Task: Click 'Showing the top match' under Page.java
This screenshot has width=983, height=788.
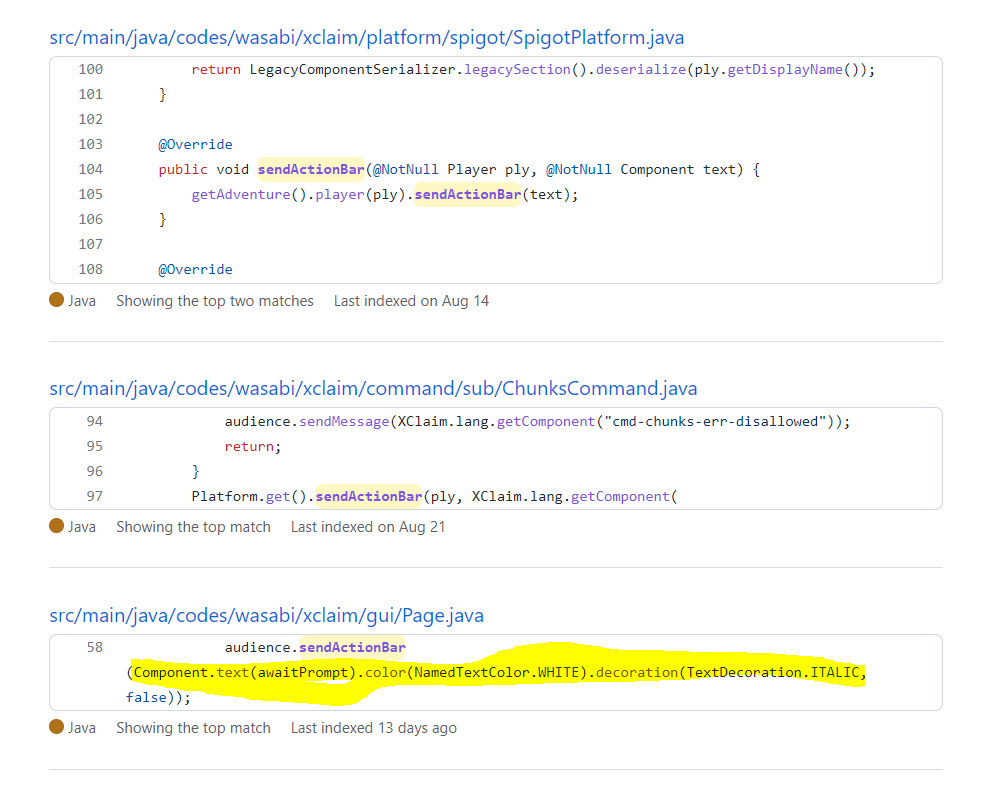Action: (x=193, y=728)
